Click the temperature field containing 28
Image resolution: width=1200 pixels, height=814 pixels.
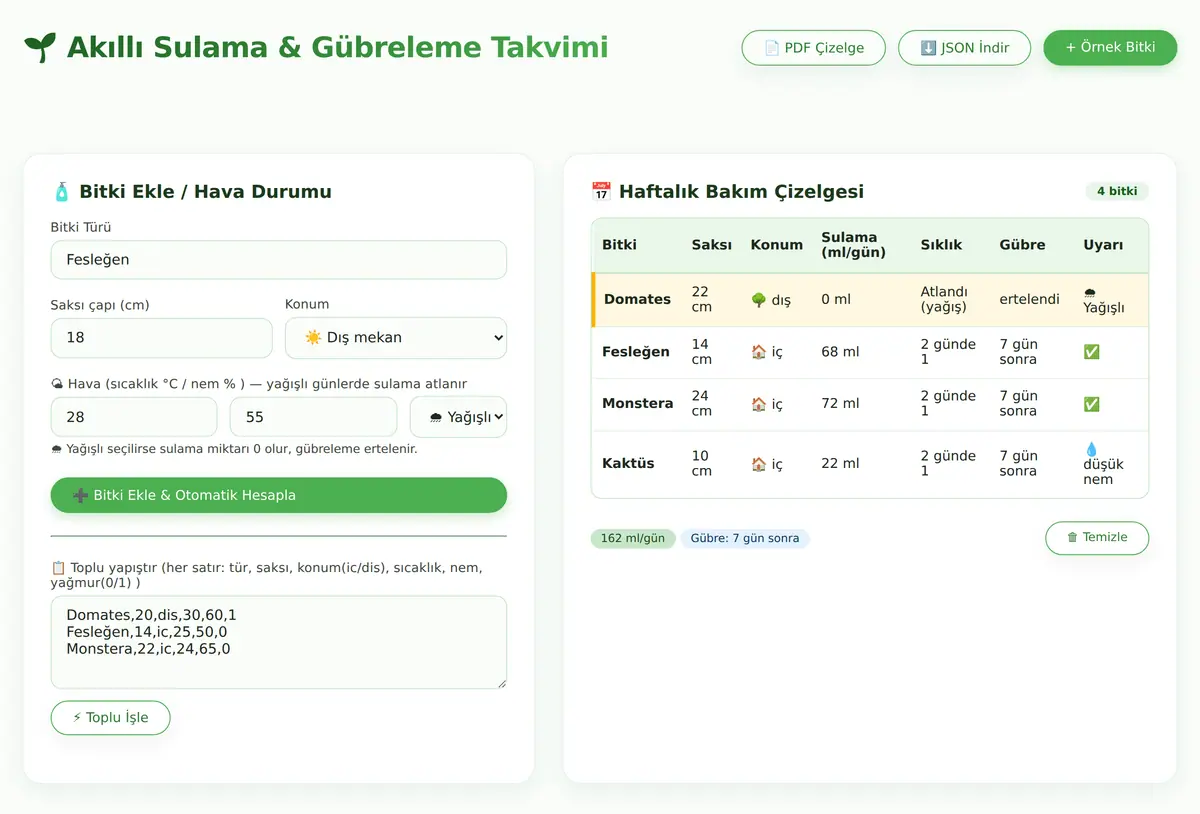pos(134,417)
